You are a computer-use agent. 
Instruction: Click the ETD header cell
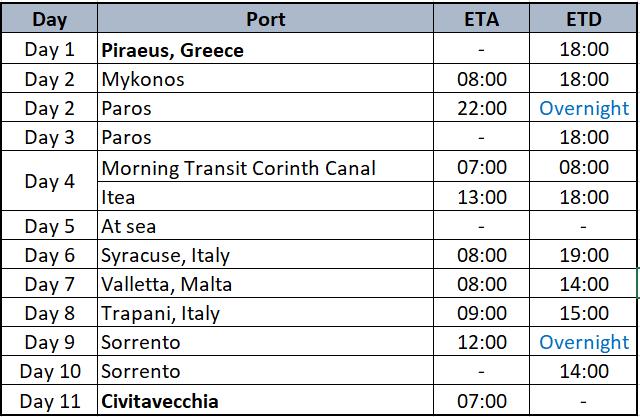pos(583,19)
